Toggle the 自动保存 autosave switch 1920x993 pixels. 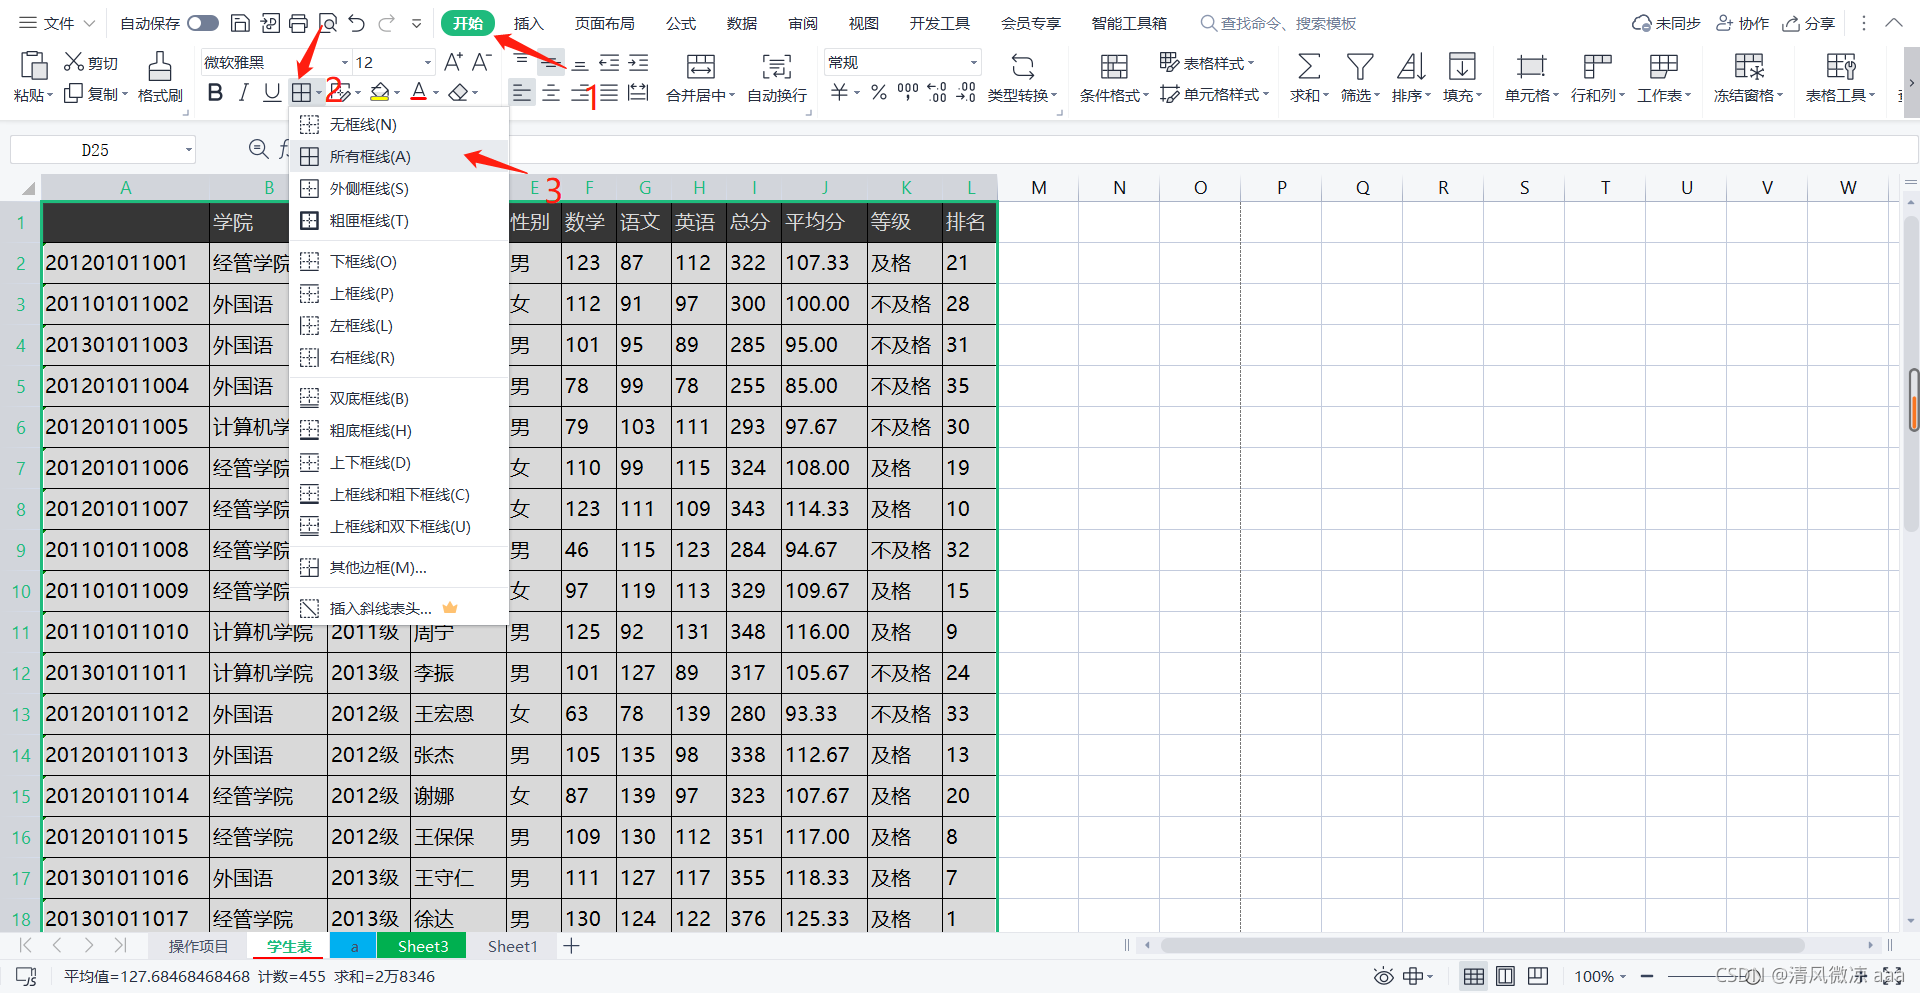203,23
